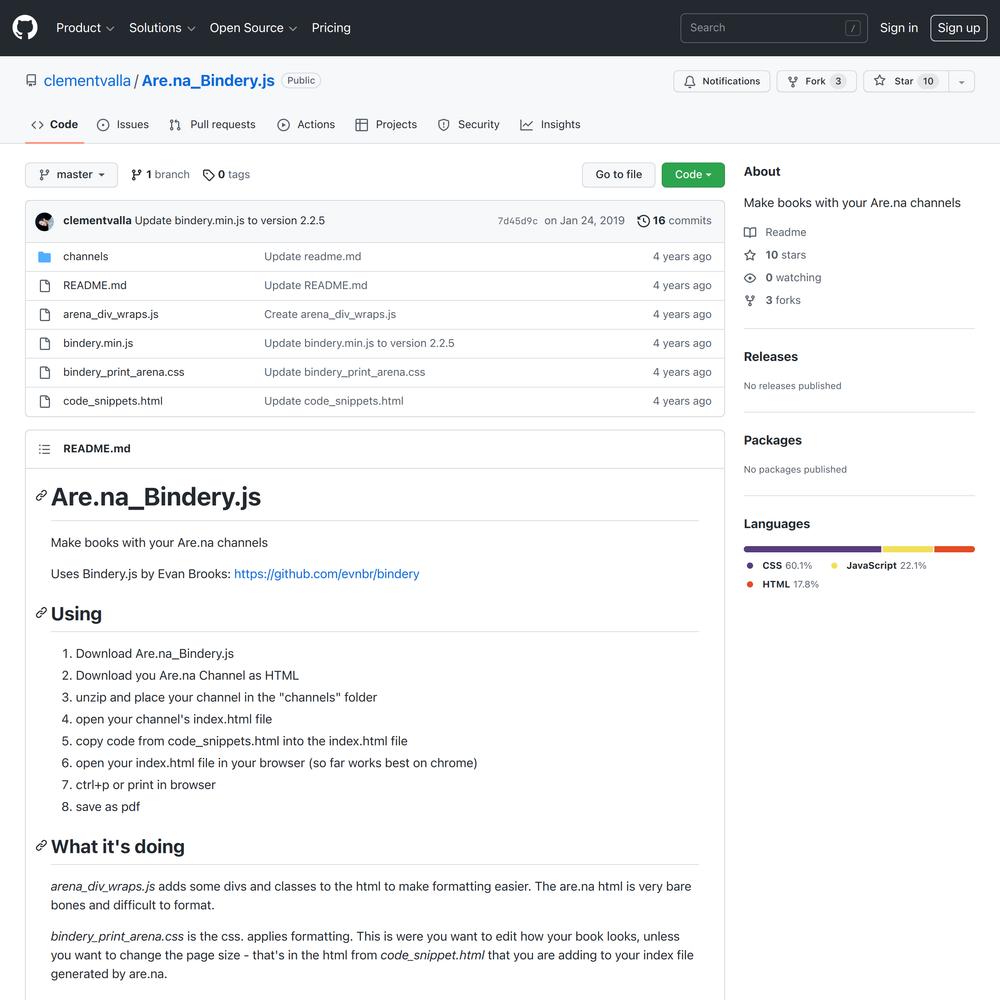Switch to the Pull requests tab

coord(212,125)
